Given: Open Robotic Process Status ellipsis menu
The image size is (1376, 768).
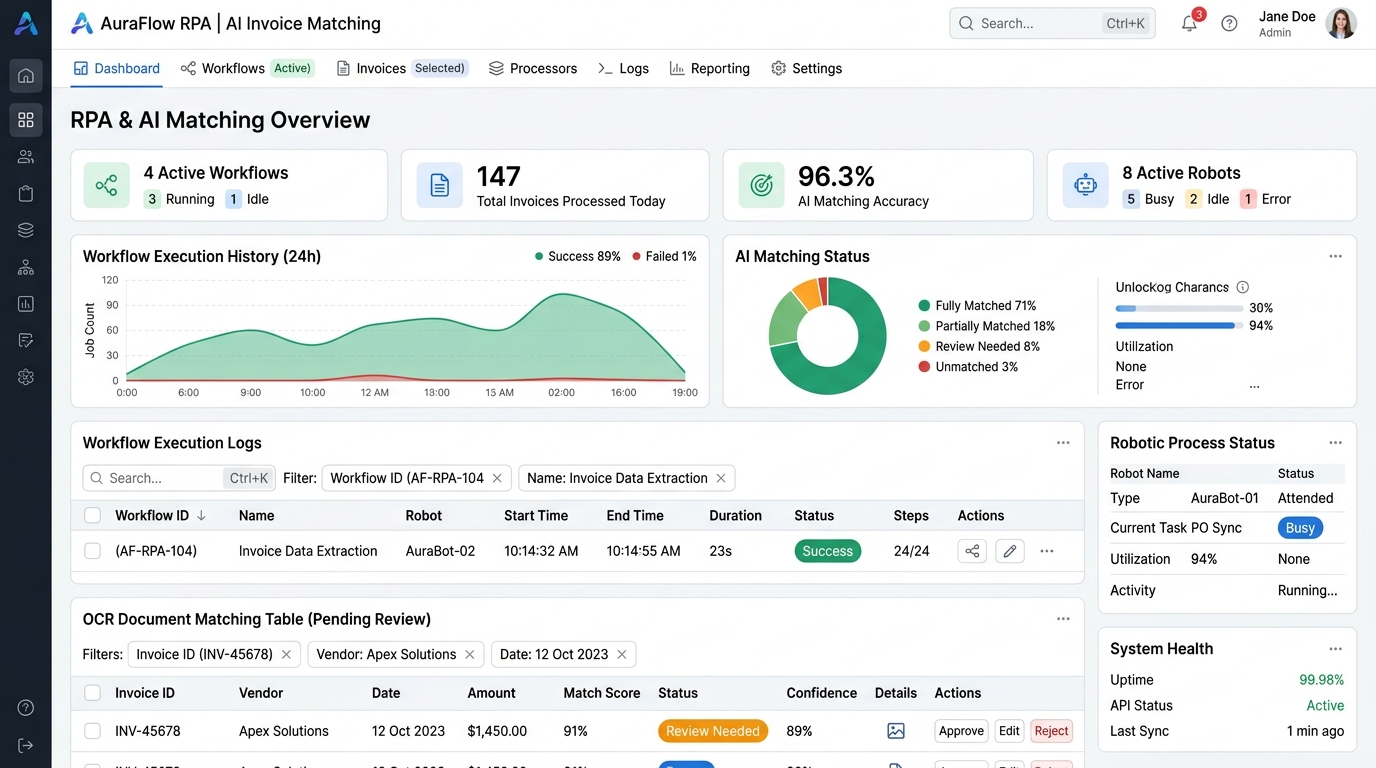Looking at the screenshot, I should [x=1335, y=443].
